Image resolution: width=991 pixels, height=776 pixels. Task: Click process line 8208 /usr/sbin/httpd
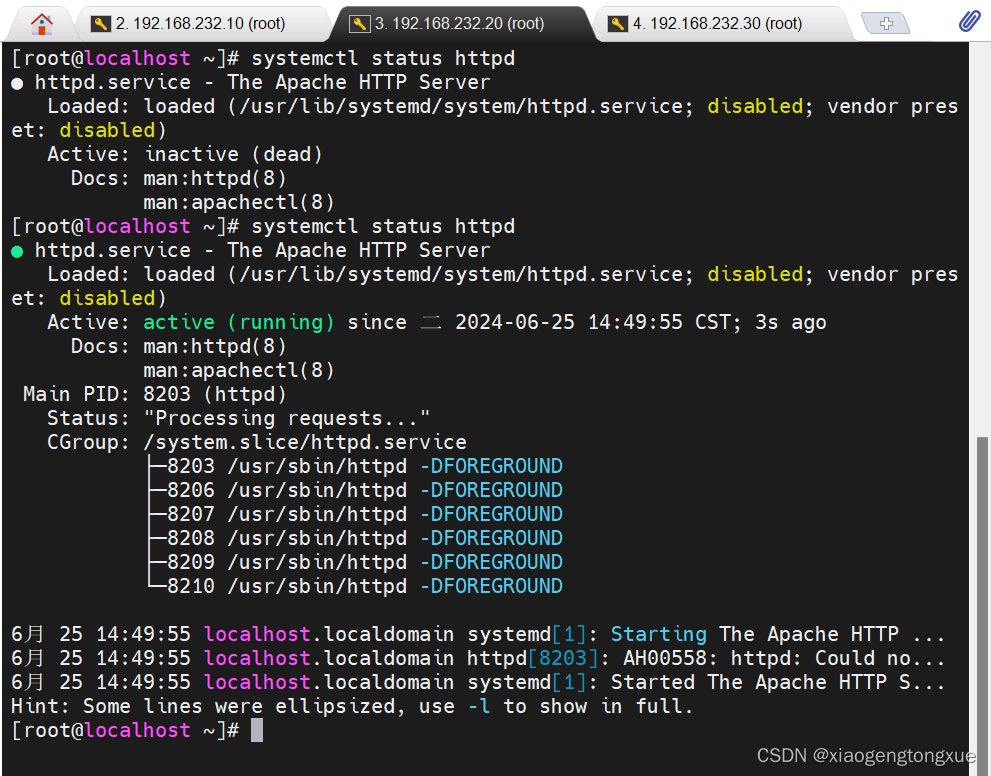(355, 538)
